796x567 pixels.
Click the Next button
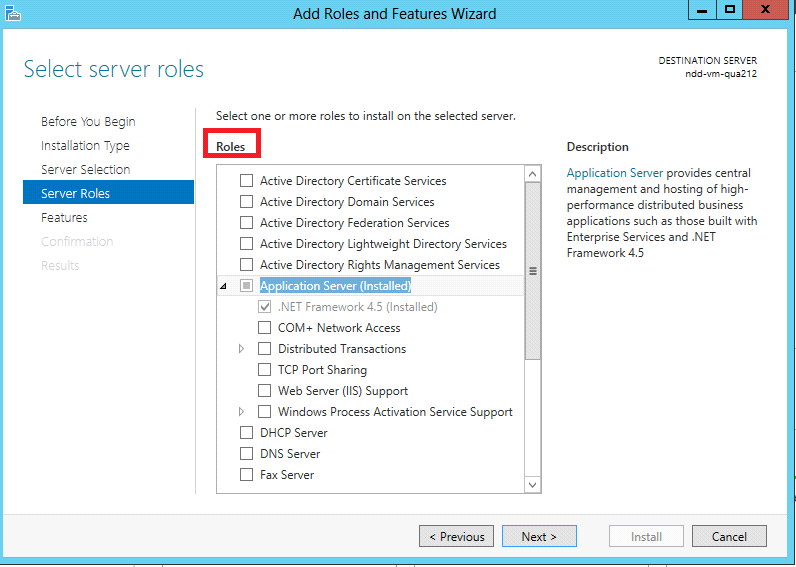click(539, 537)
